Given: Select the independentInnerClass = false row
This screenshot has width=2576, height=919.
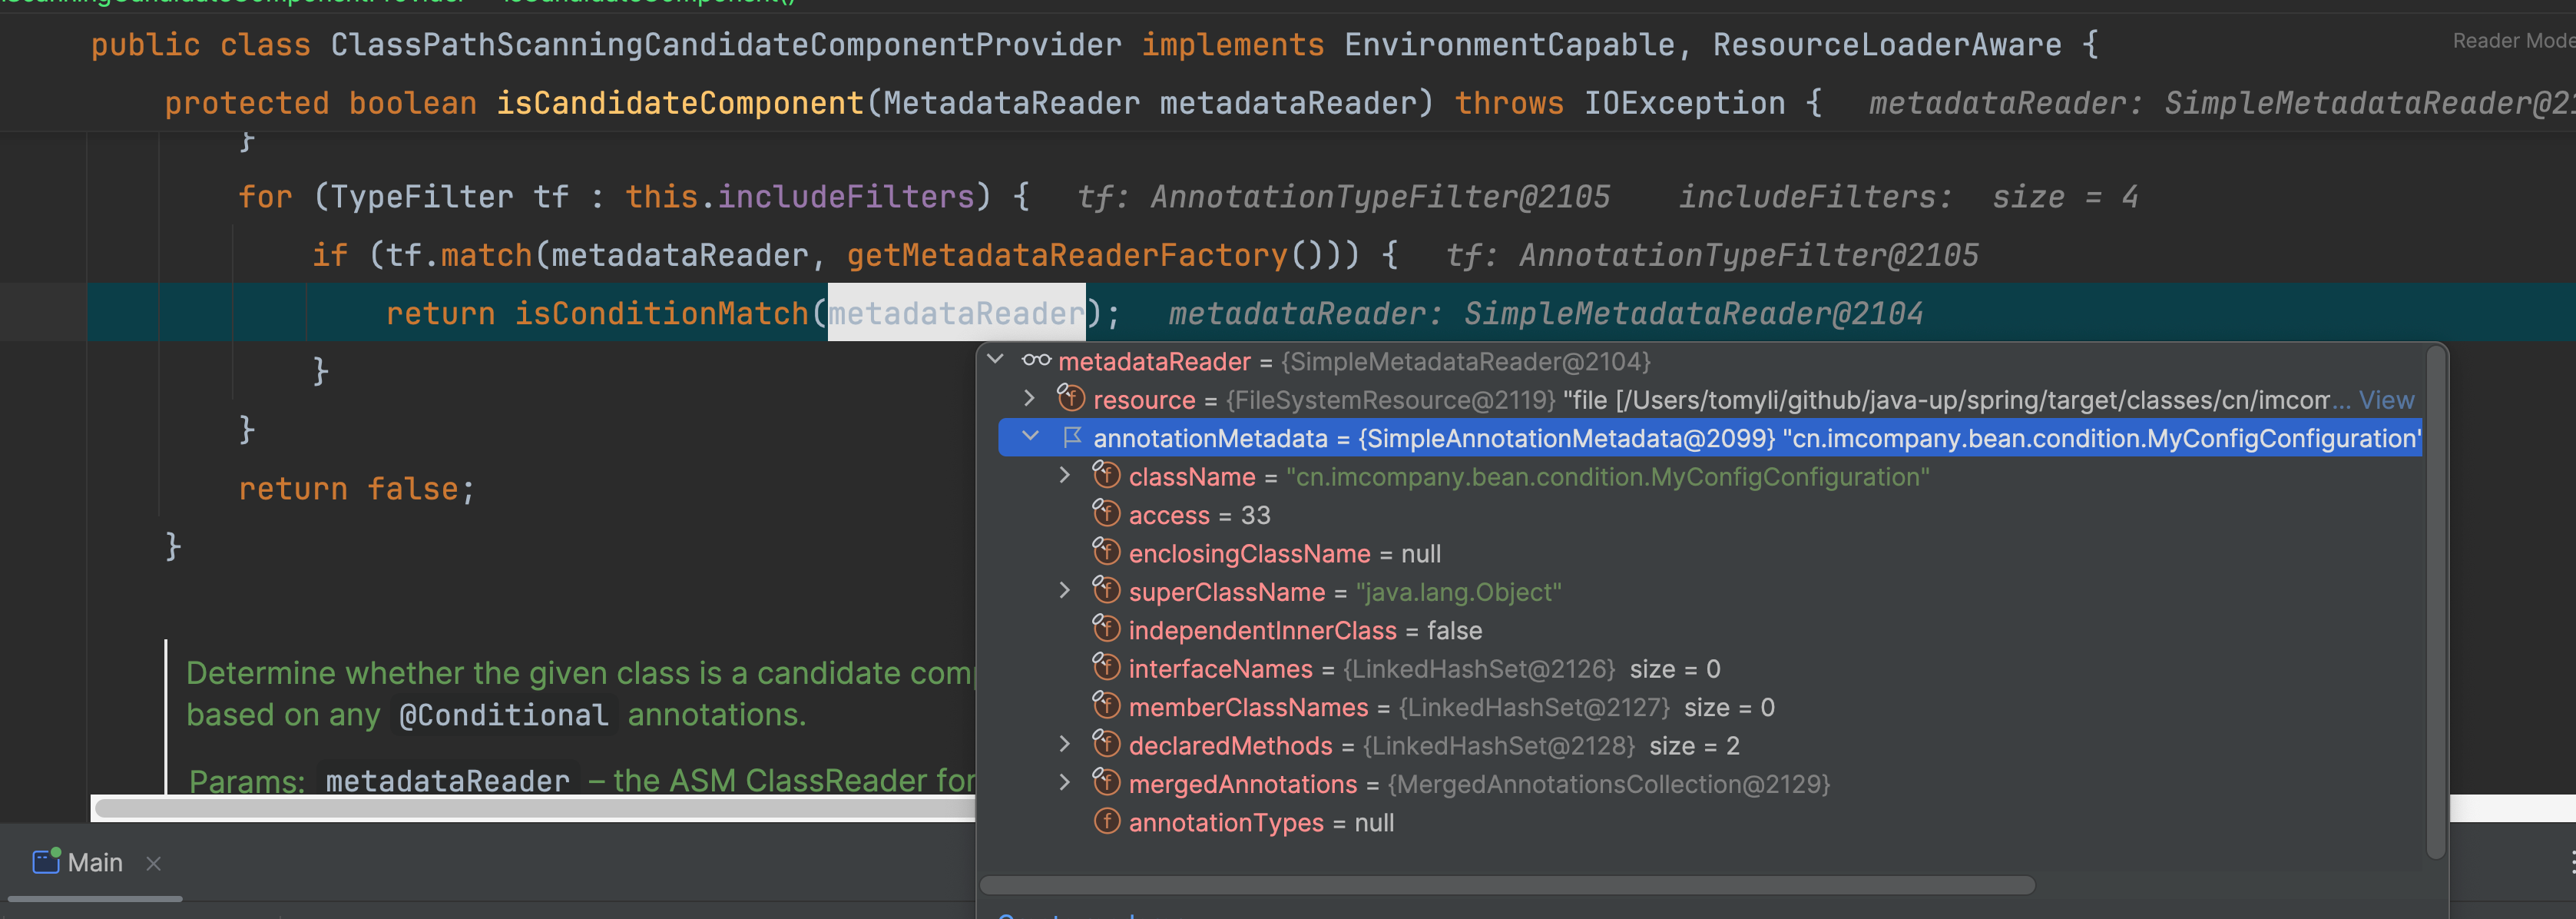Looking at the screenshot, I should [1710, 630].
